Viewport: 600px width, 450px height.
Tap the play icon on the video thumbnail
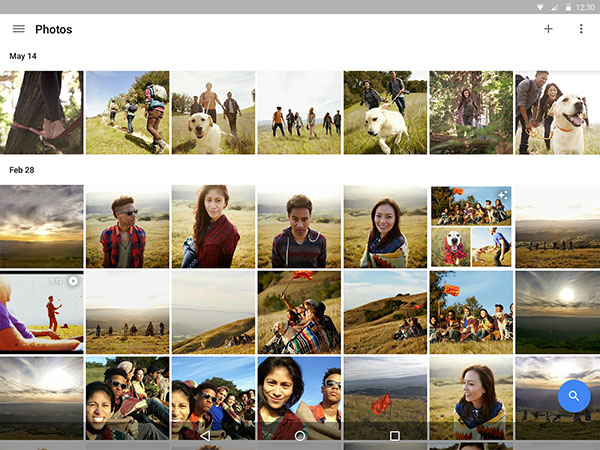point(73,282)
